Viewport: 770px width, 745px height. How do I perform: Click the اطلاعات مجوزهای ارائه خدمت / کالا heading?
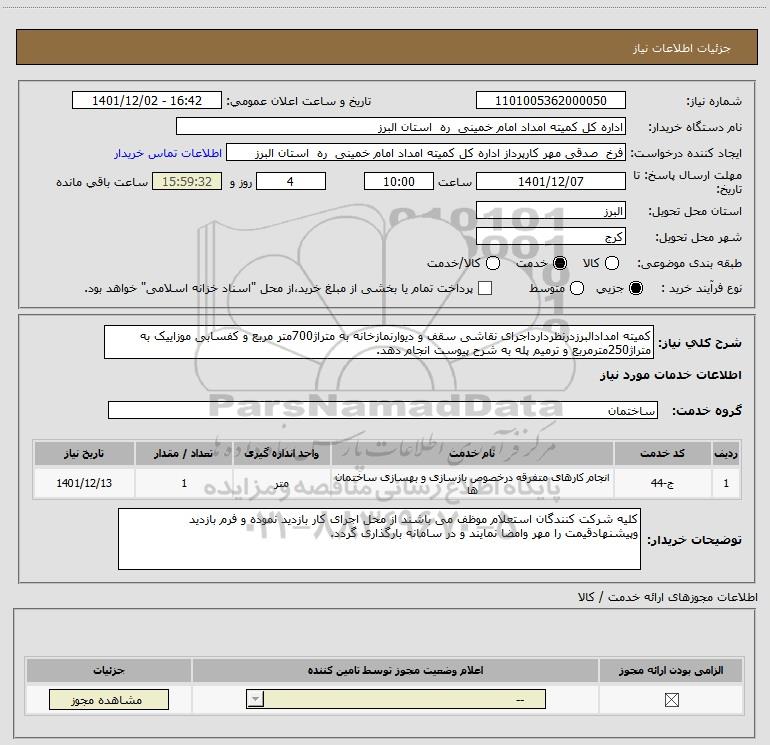pos(667,597)
